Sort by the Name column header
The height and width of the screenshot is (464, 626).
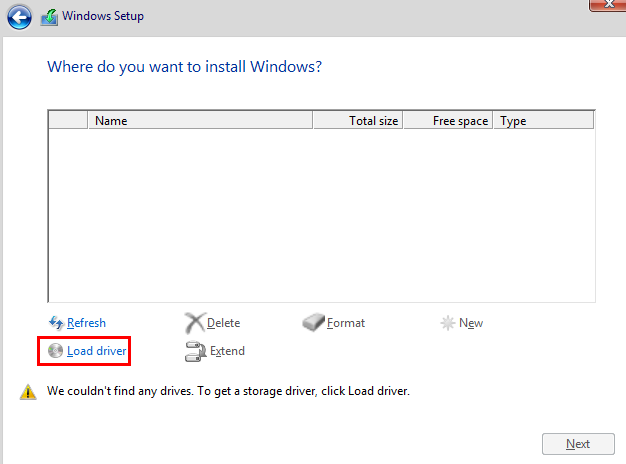click(x=200, y=121)
